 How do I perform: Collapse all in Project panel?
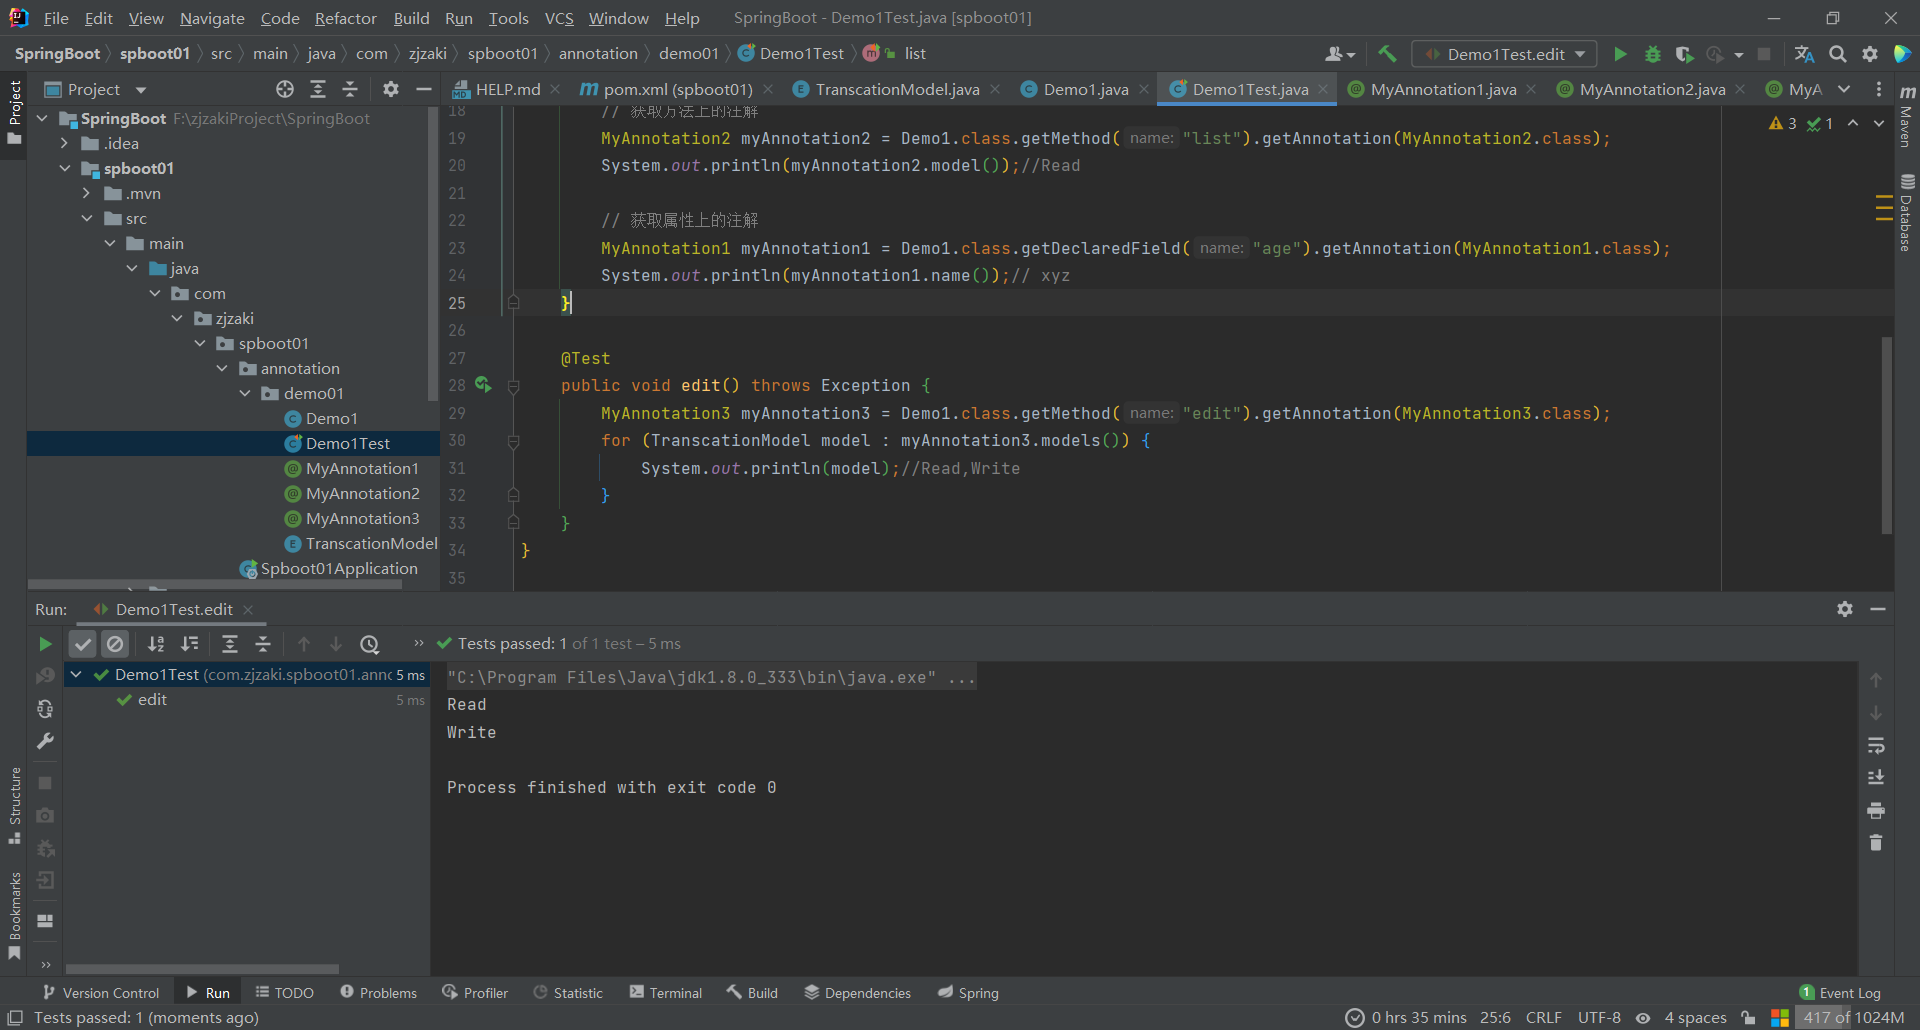tap(350, 89)
